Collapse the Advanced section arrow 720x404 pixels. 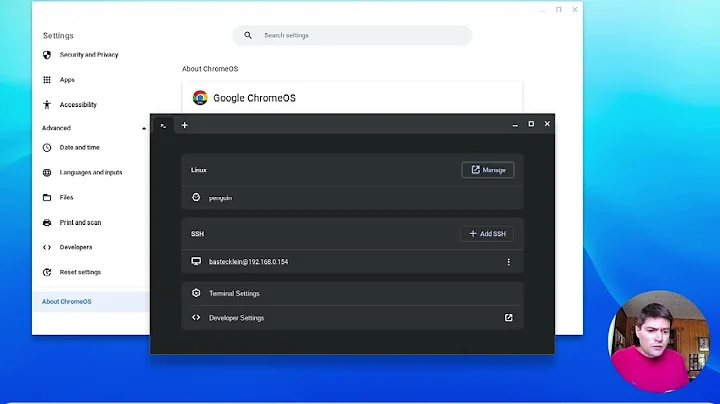[144, 129]
